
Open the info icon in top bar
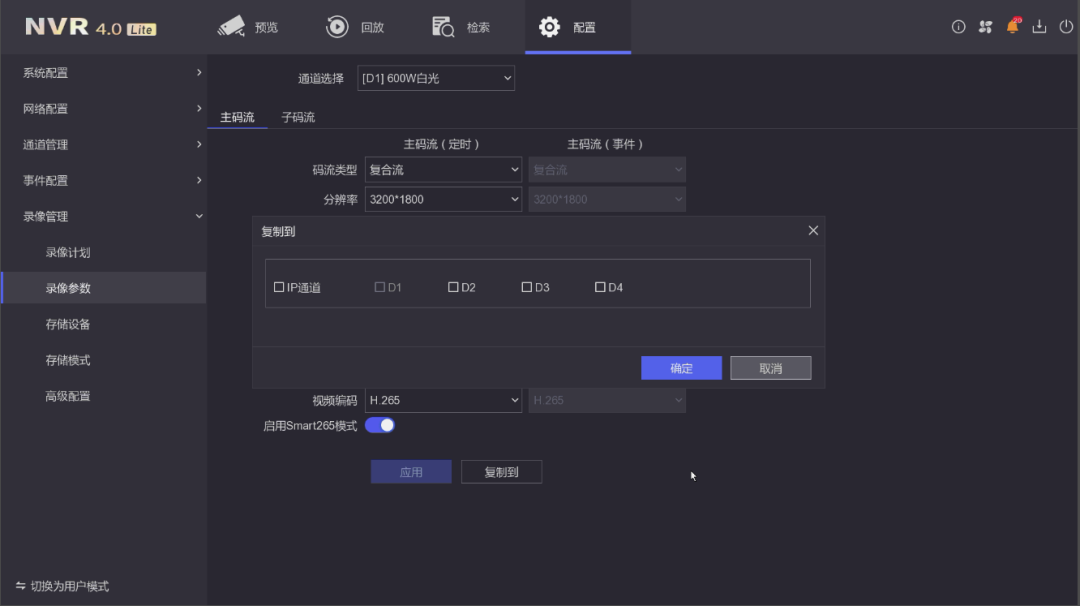pyautogui.click(x=958, y=27)
